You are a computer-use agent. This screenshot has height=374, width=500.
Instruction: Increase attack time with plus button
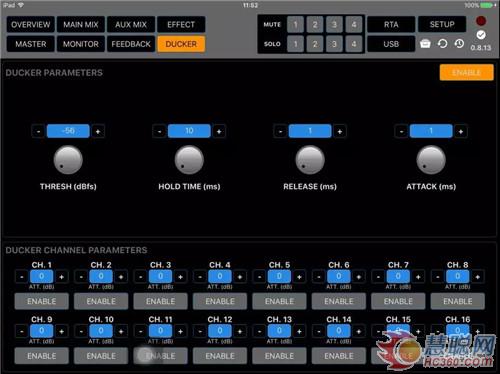click(x=461, y=131)
